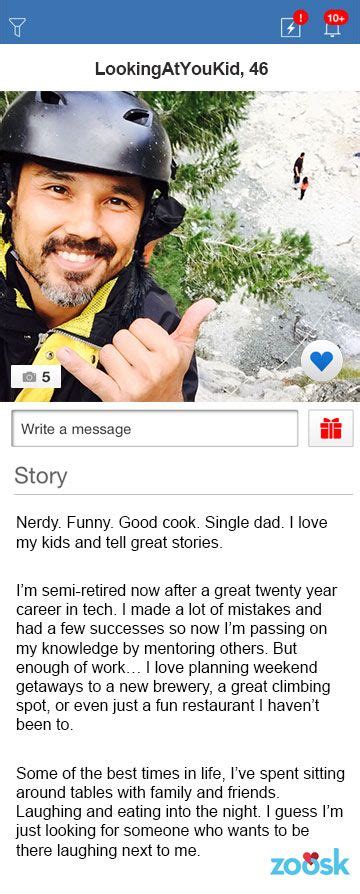This screenshot has width=360, height=894.
Task: Focus the Write a message field
Action: [155, 428]
